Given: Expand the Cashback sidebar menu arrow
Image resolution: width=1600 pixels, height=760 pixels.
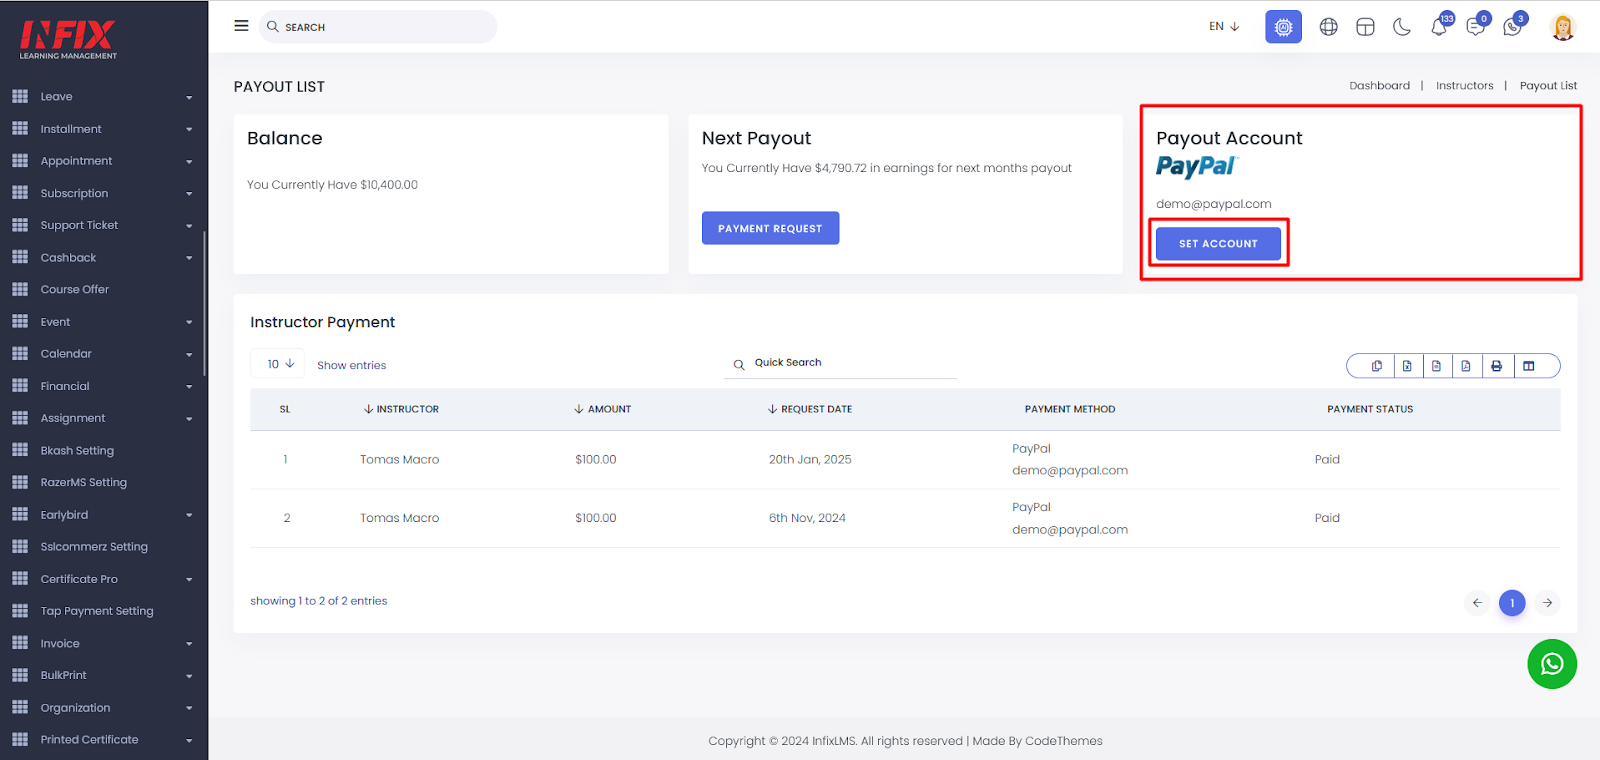Looking at the screenshot, I should point(189,258).
